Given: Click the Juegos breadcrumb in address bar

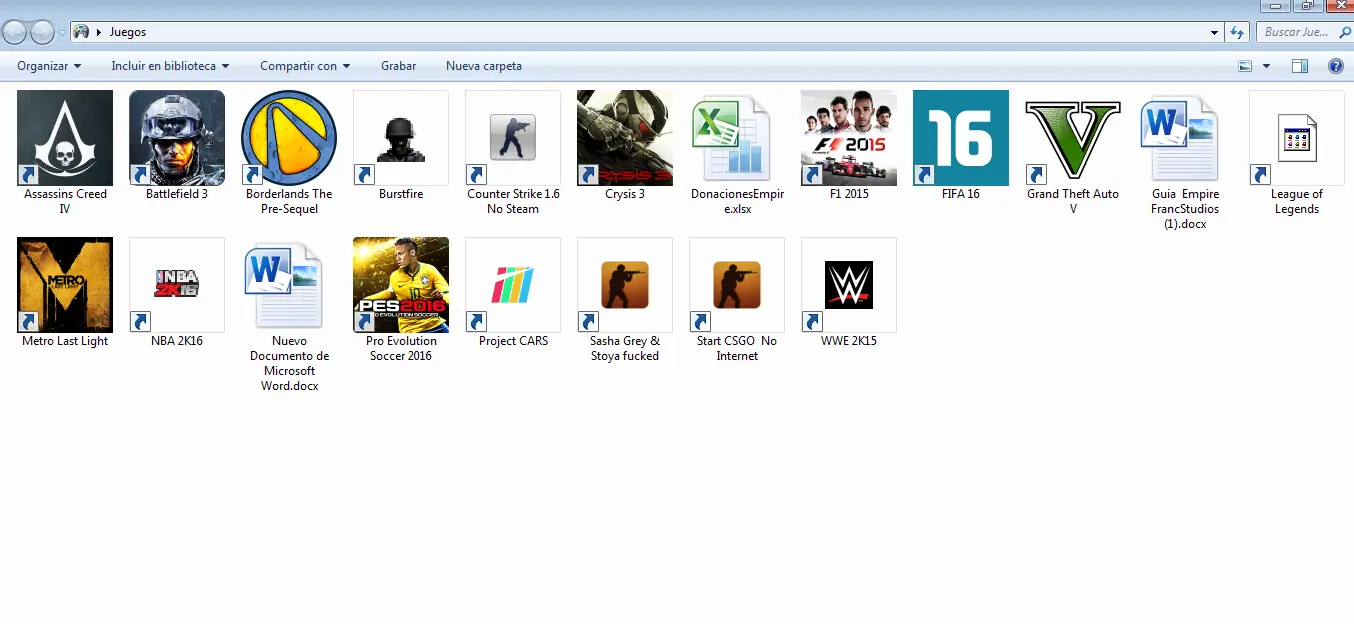Looking at the screenshot, I should tap(128, 32).
